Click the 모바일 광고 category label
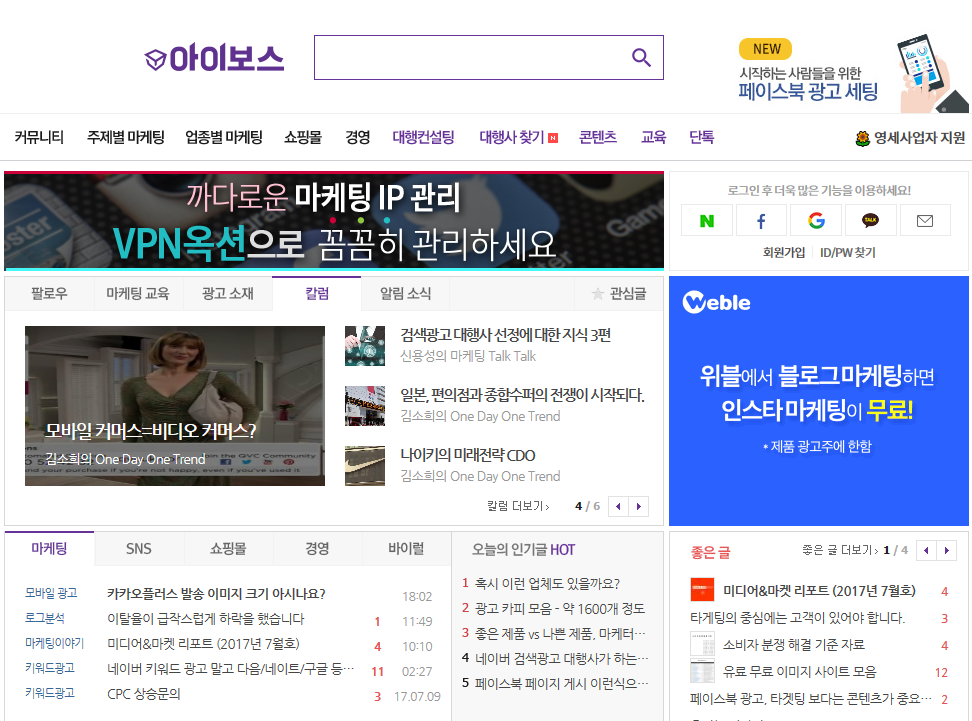 tap(51, 593)
